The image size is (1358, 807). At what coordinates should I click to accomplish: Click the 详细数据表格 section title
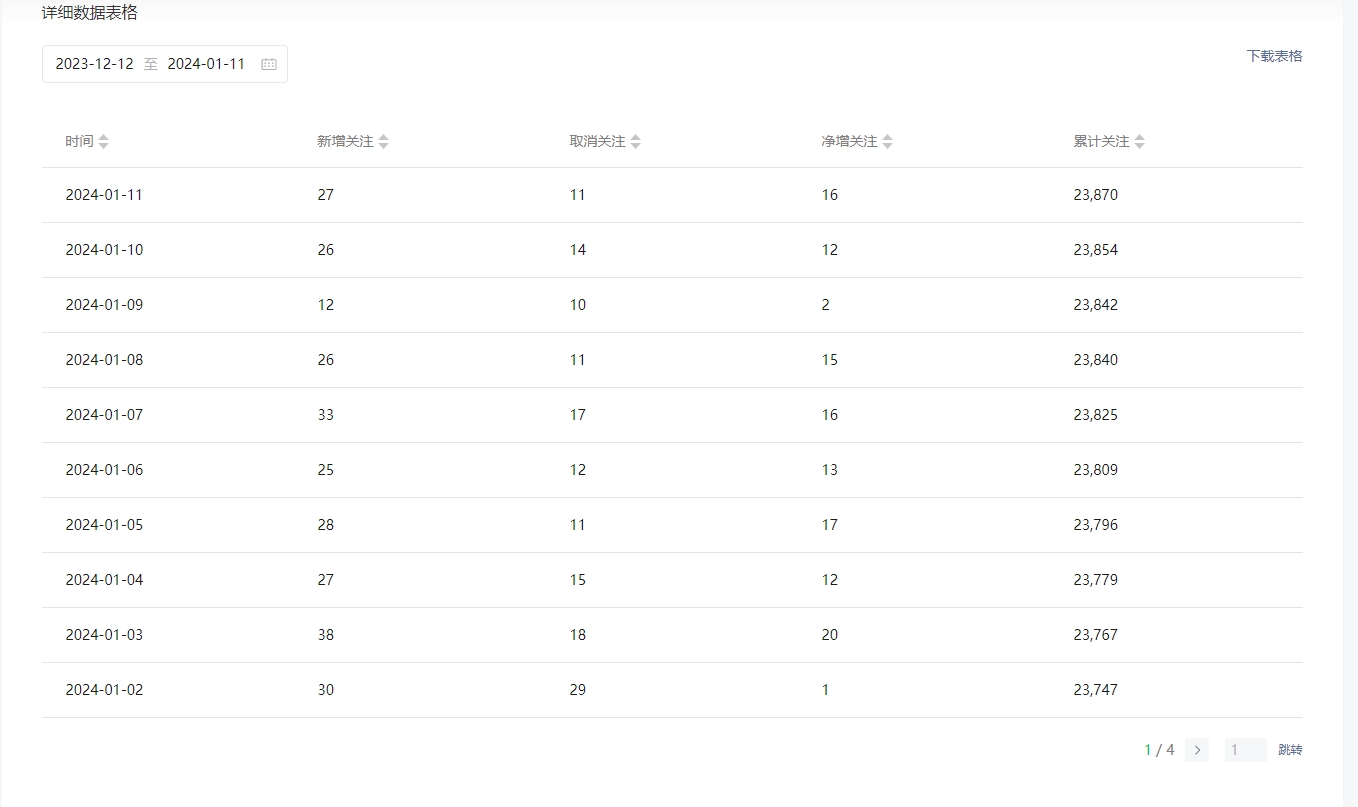click(90, 13)
